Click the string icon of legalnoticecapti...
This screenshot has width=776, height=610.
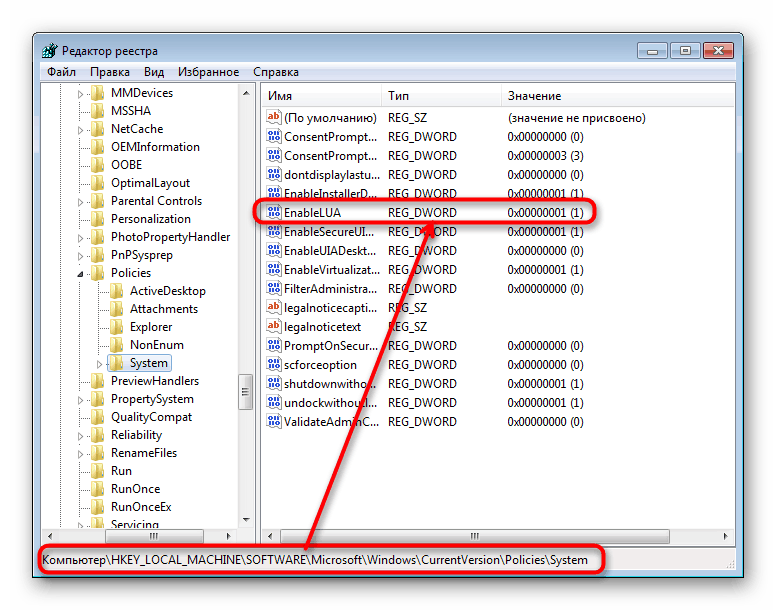point(274,307)
